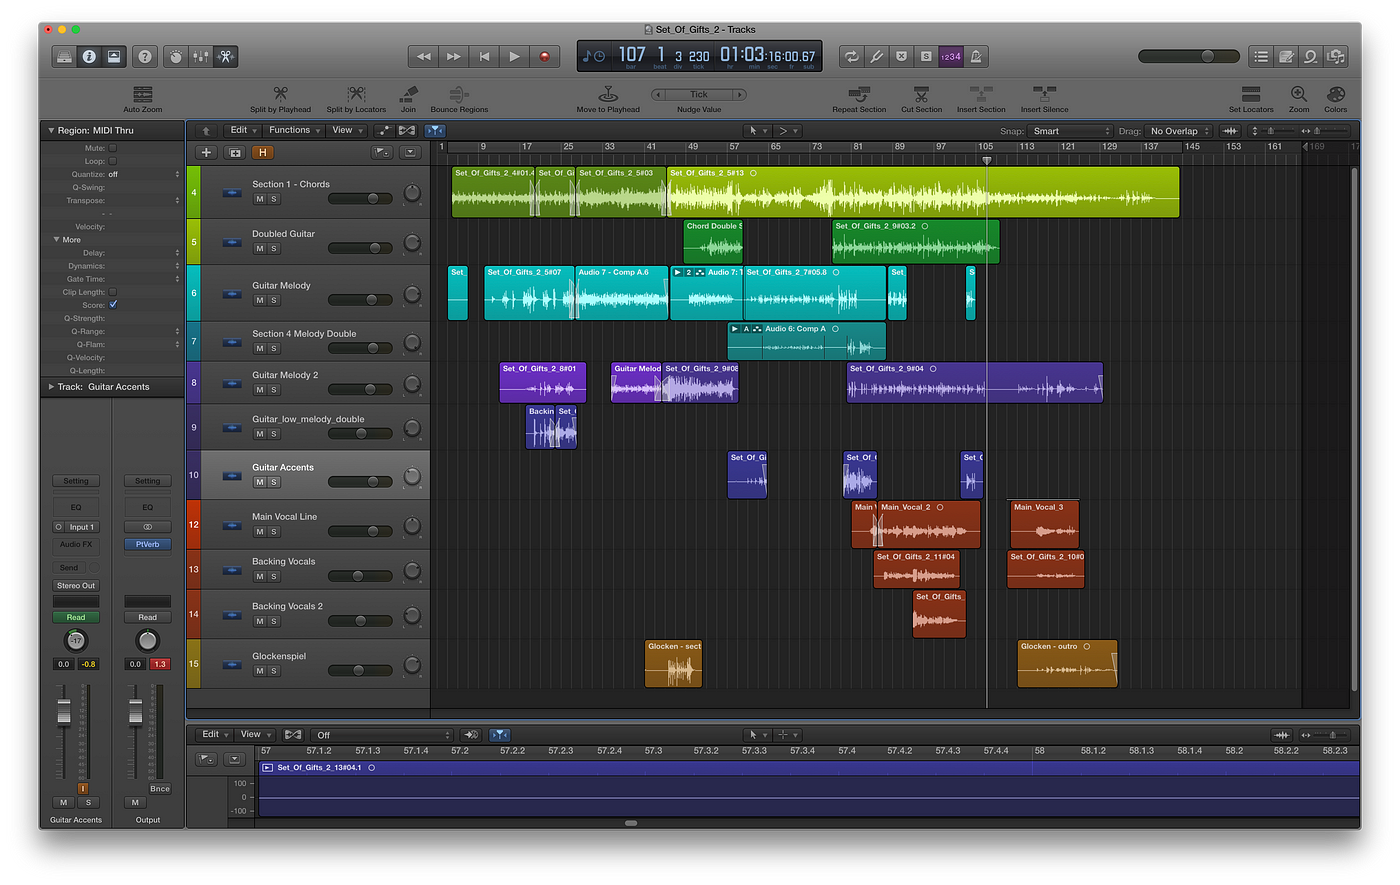Click Cut Section icon

point(921,94)
